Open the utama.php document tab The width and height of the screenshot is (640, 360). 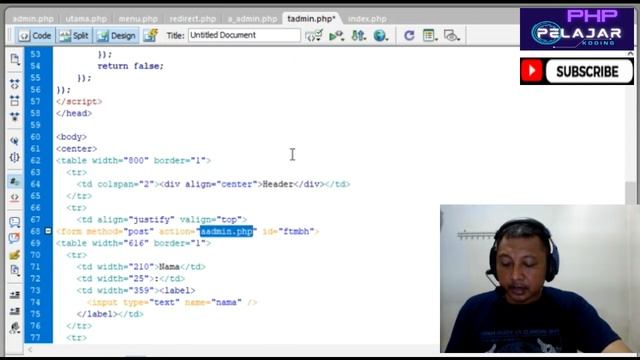click(x=86, y=19)
